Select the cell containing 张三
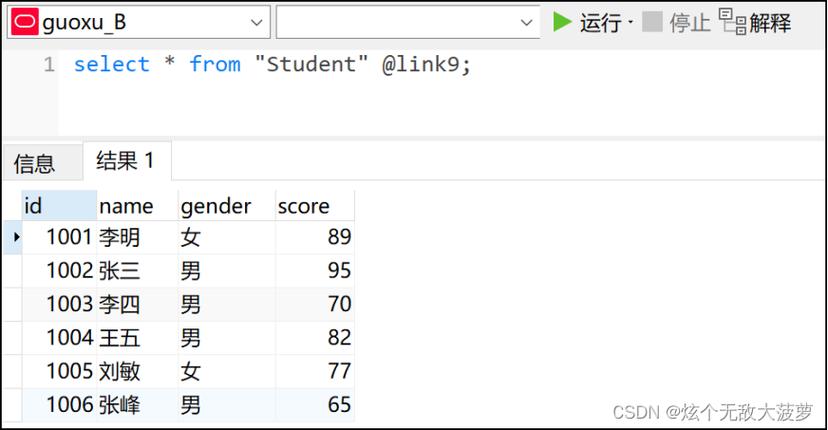The width and height of the screenshot is (828, 430). pyautogui.click(x=120, y=270)
